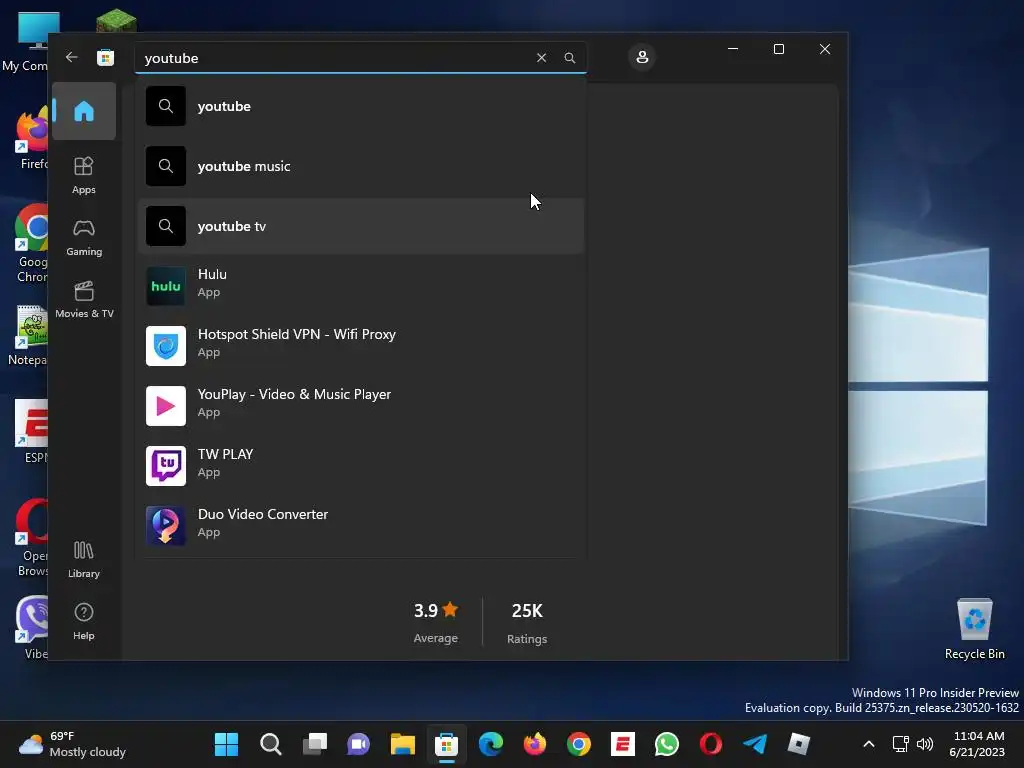
Task: Select Firefox desktop shortcut
Action: [x=31, y=140]
